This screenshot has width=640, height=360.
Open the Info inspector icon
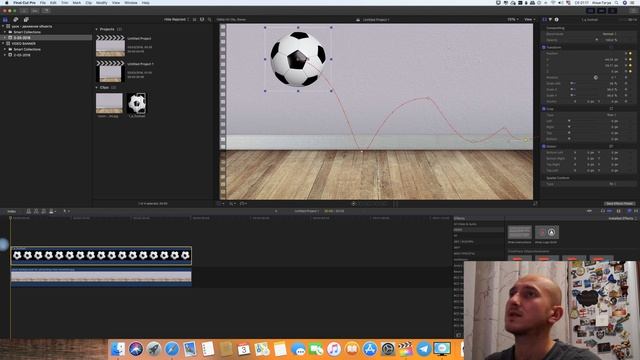[x=556, y=19]
